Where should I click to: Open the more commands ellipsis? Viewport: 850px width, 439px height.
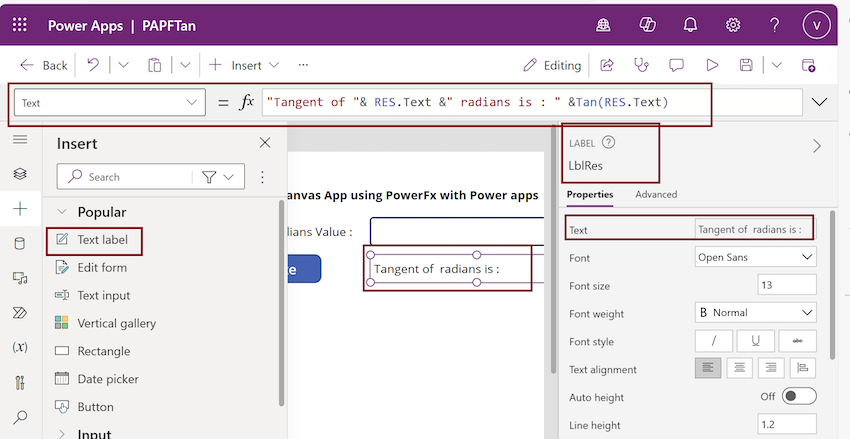click(303, 65)
